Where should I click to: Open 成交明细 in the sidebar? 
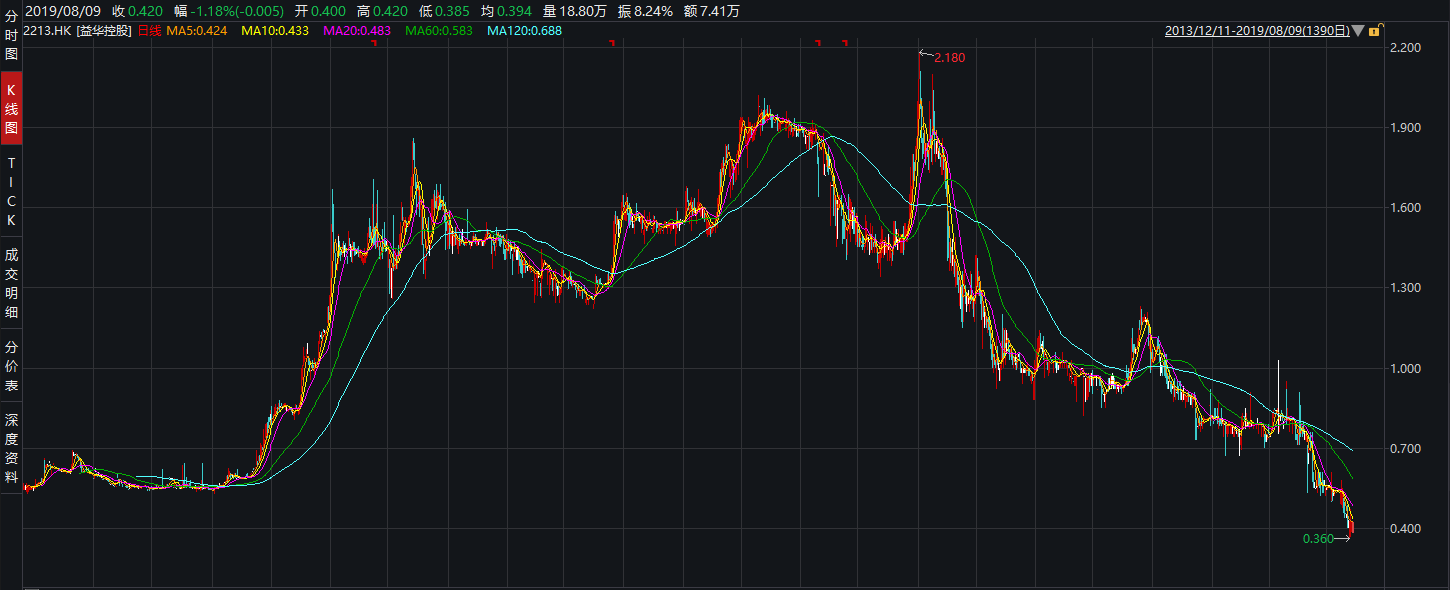tap(11, 283)
